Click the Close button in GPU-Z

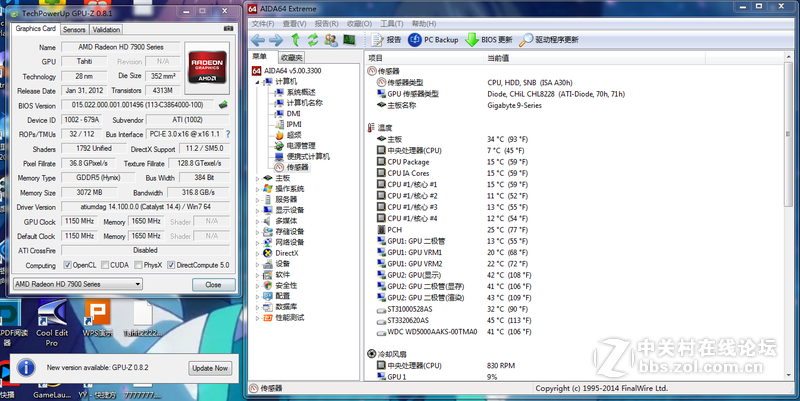coord(213,285)
